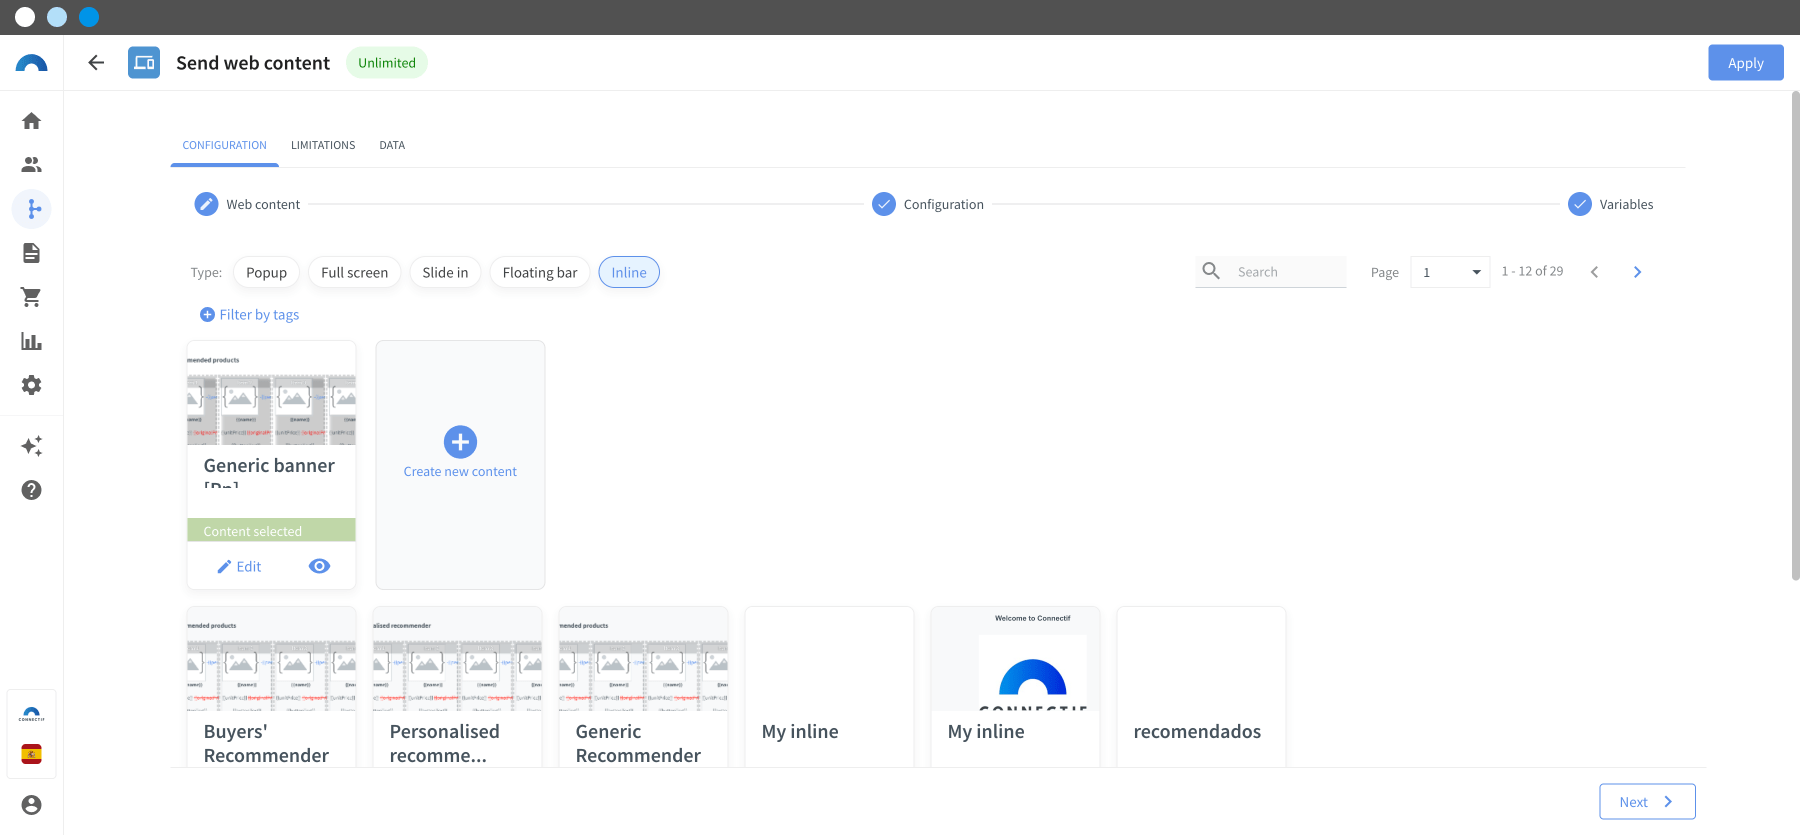The height and width of the screenshot is (835, 1800).
Task: Click the Unlimited badge
Action: point(387,63)
